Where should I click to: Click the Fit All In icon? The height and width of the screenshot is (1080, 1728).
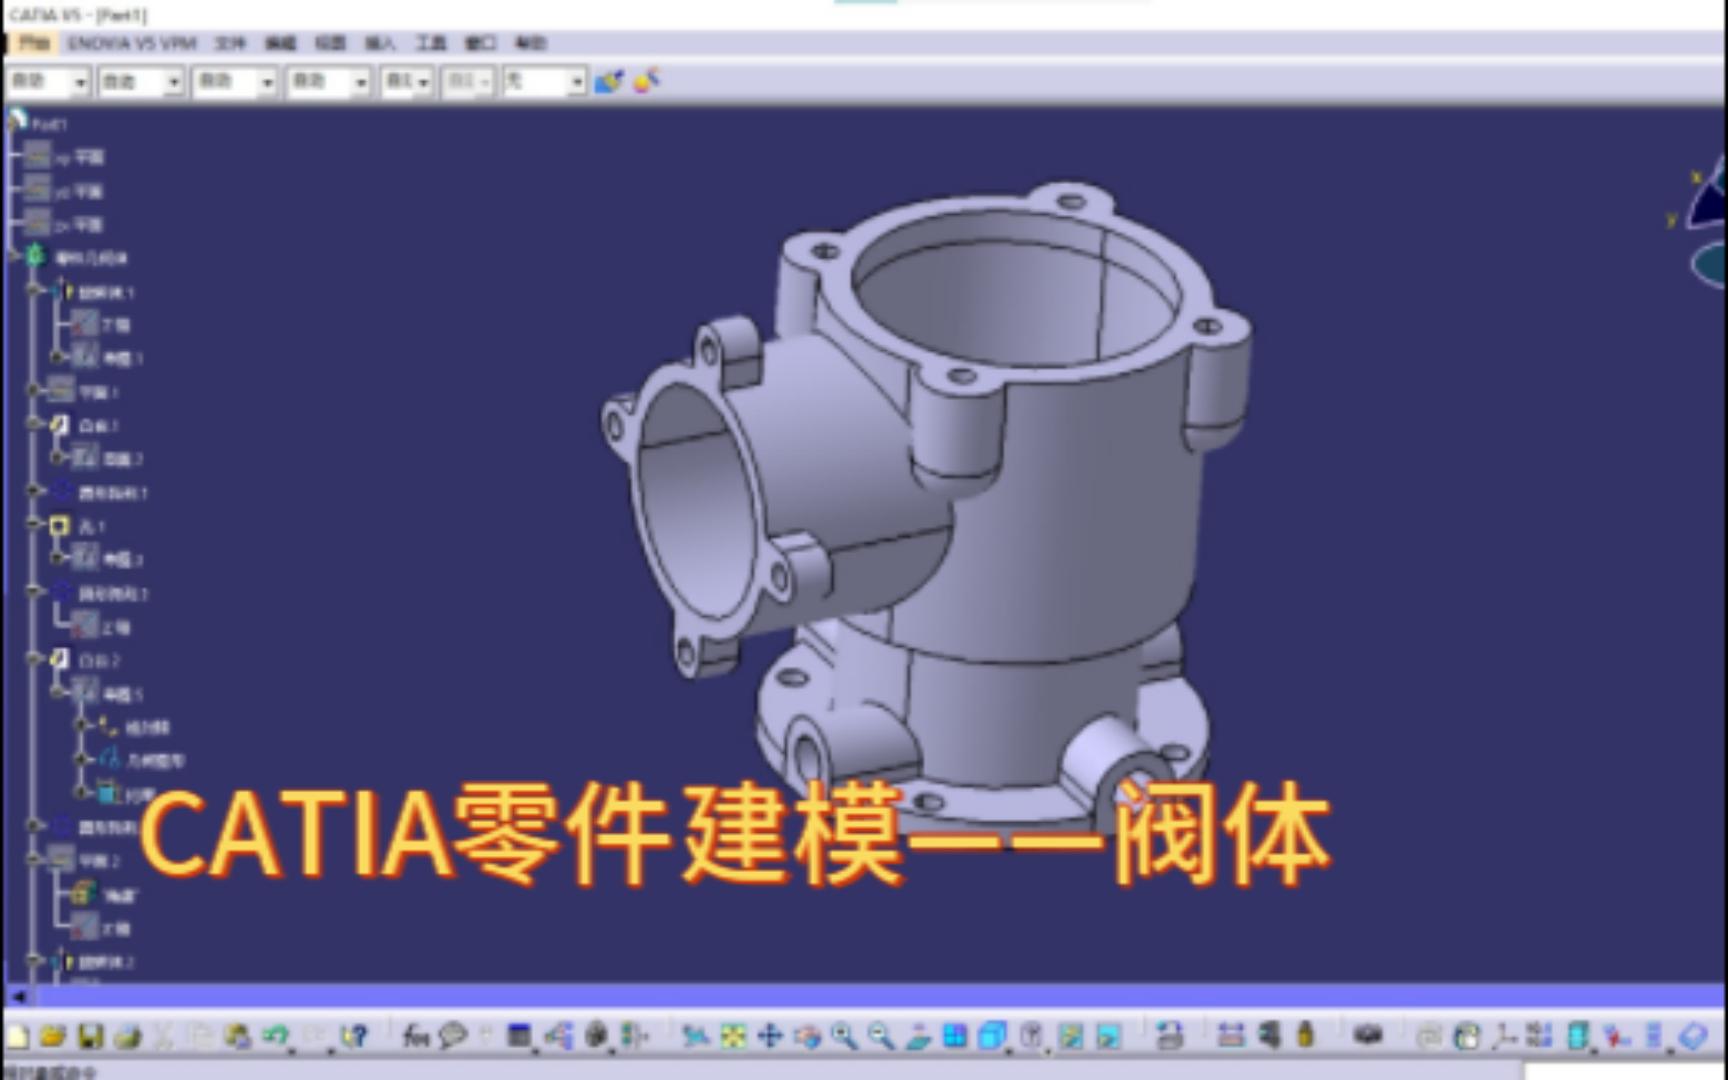coord(733,1036)
